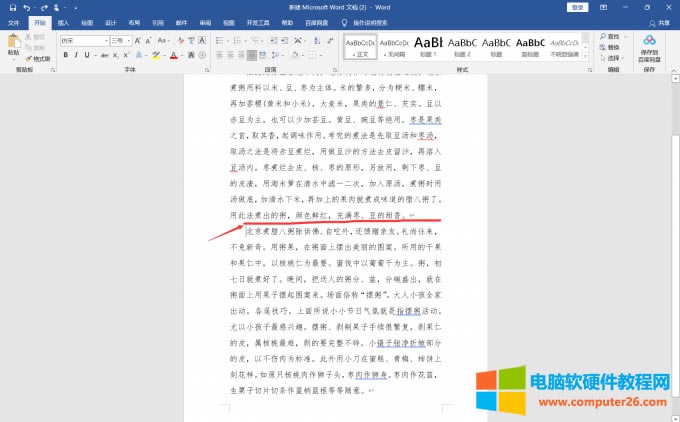Apply bulleted list

pos(220,40)
